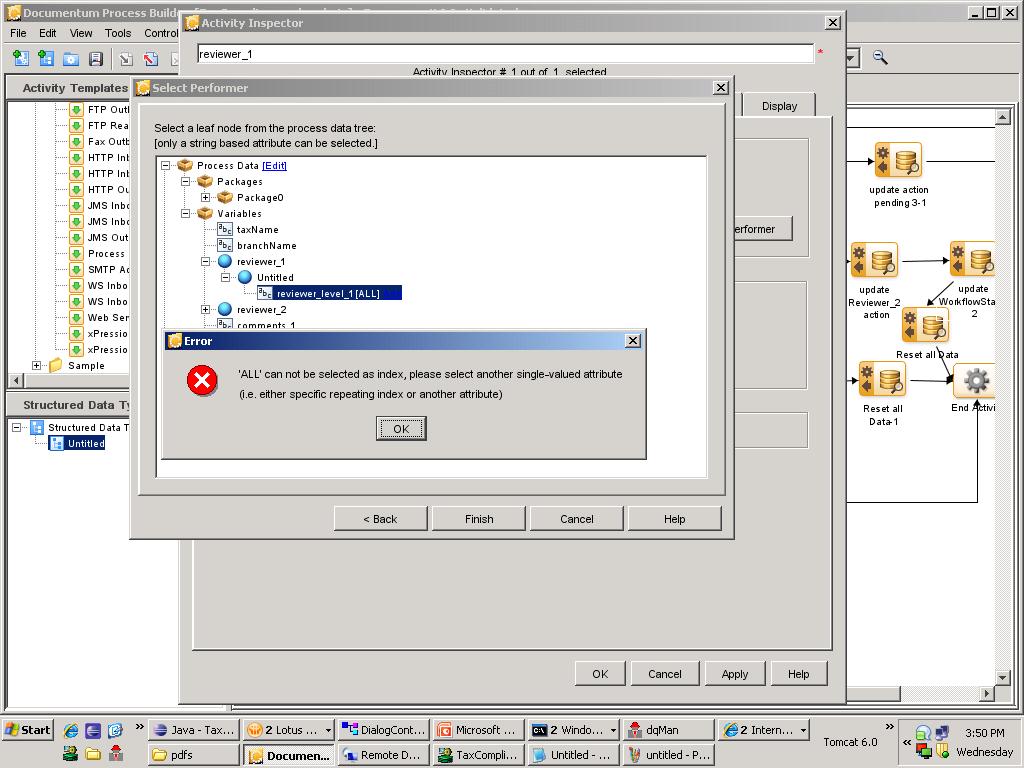The width and height of the screenshot is (1024, 768).
Task: Switch to the Display tab
Action: [779, 106]
